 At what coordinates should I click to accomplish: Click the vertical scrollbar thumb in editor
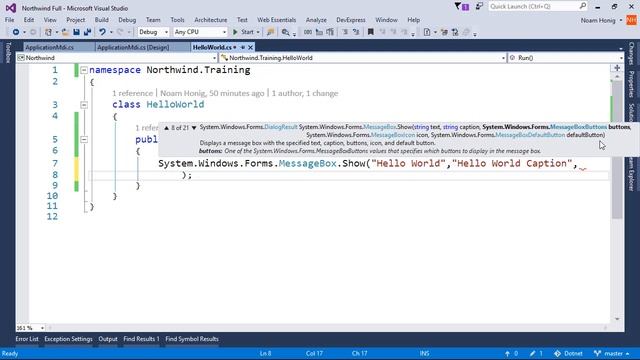[617, 149]
